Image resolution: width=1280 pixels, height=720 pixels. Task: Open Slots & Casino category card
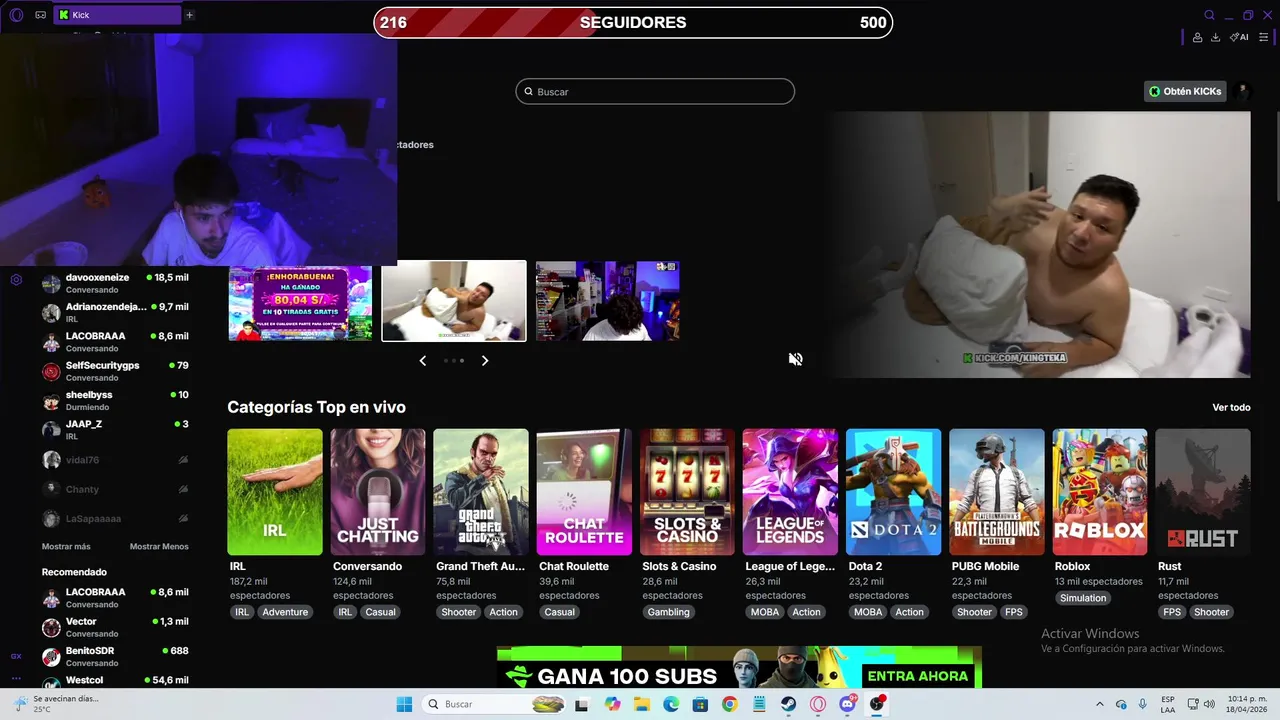point(687,492)
